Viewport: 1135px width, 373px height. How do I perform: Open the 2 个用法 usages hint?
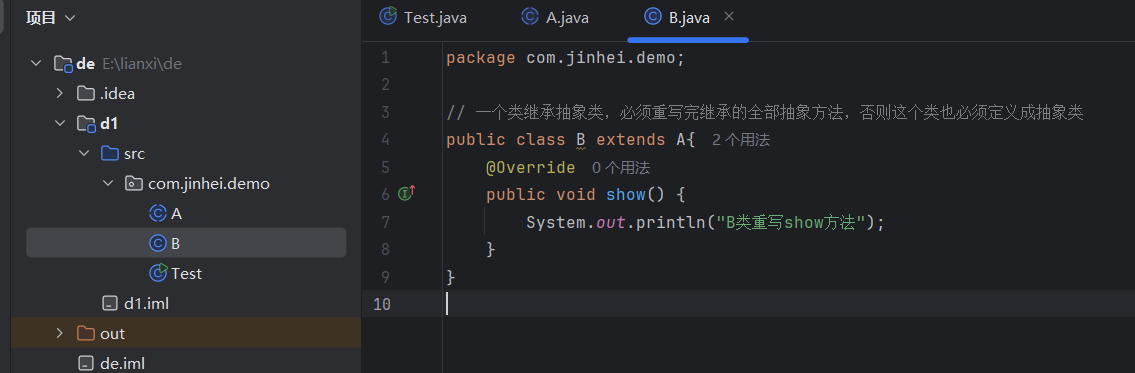(x=741, y=140)
